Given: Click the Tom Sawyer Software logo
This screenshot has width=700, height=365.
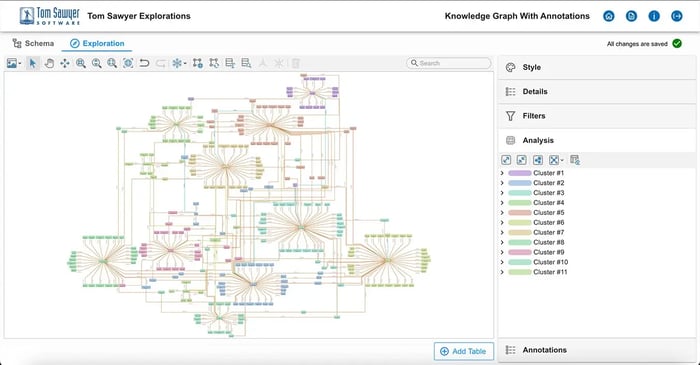Looking at the screenshot, I should click(x=50, y=16).
